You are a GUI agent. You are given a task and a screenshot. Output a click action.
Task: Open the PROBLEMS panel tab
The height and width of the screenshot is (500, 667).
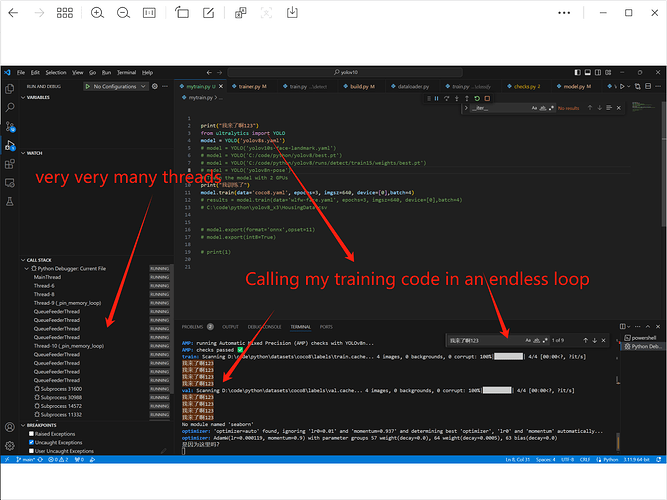(x=192, y=327)
